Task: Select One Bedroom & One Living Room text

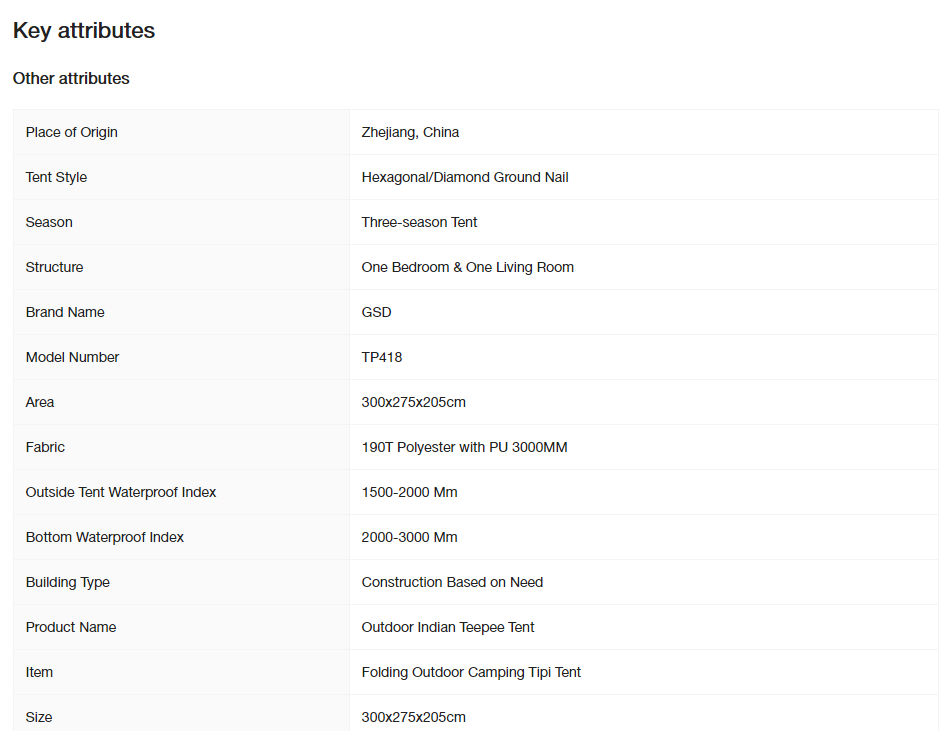Action: (x=468, y=267)
